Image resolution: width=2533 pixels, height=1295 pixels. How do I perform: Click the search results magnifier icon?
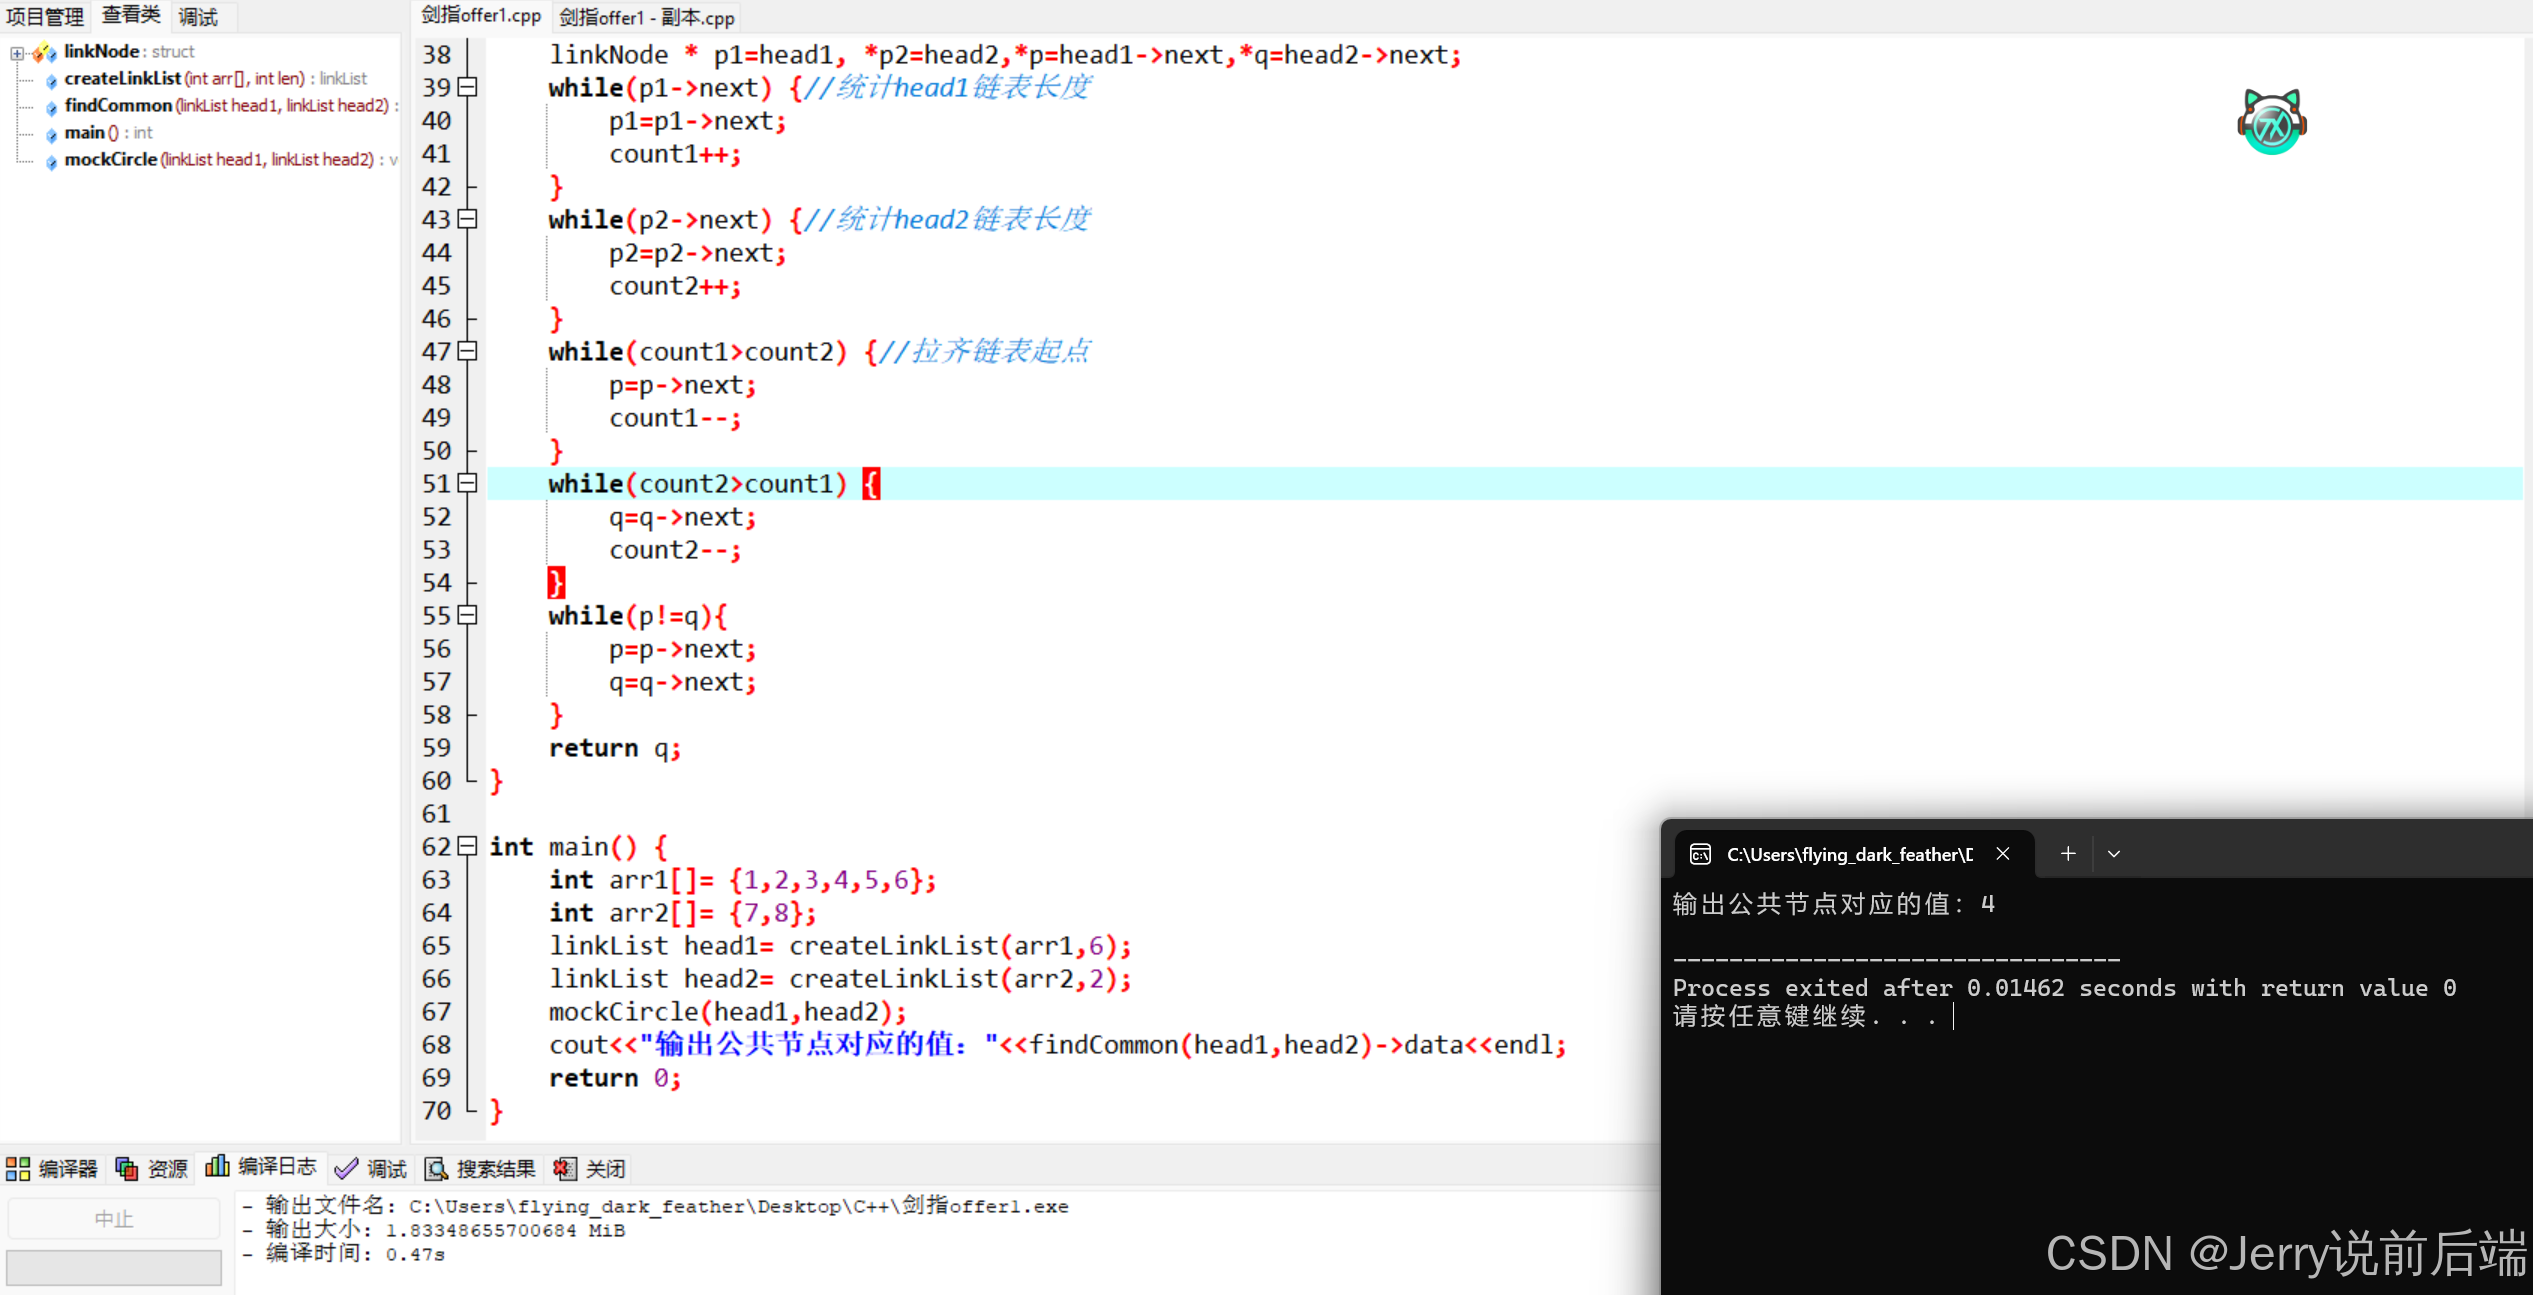436,1168
